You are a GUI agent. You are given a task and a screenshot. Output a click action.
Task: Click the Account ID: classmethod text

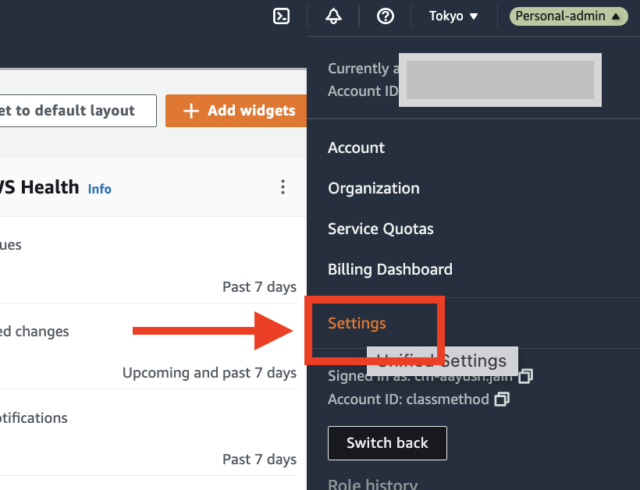click(x=408, y=399)
